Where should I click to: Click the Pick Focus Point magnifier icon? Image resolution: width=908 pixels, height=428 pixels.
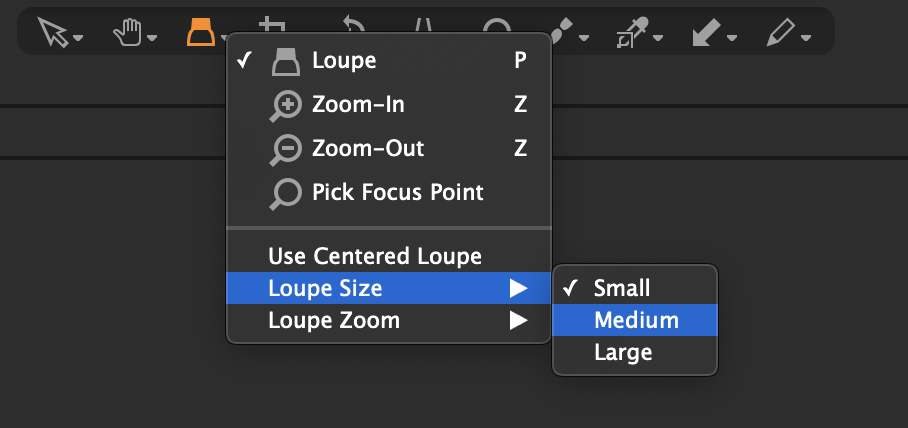pyautogui.click(x=285, y=194)
